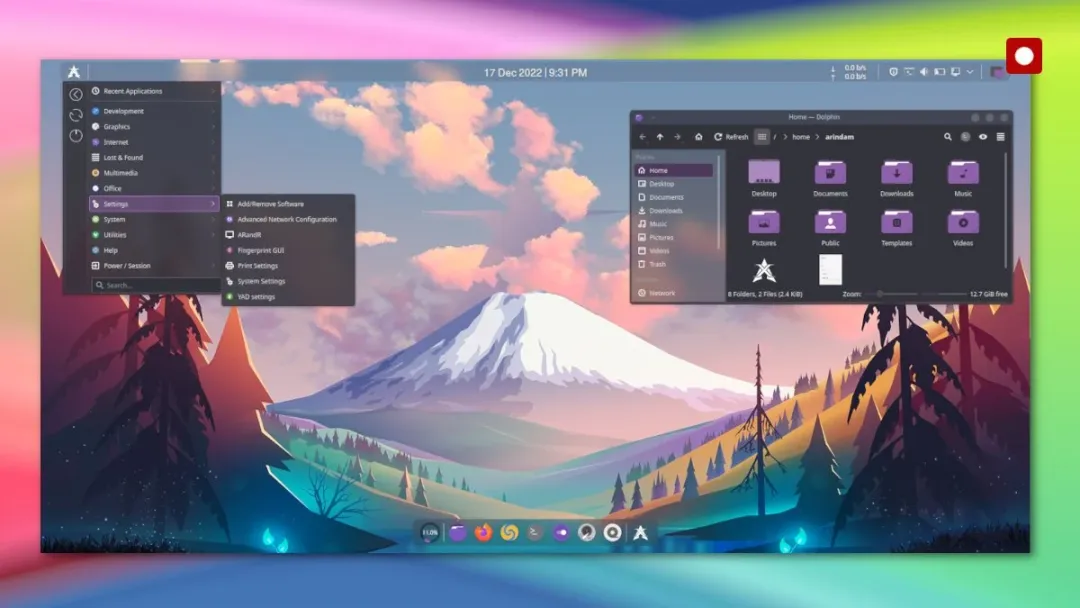
Task: Click the volume icon in system tray
Action: 924,72
